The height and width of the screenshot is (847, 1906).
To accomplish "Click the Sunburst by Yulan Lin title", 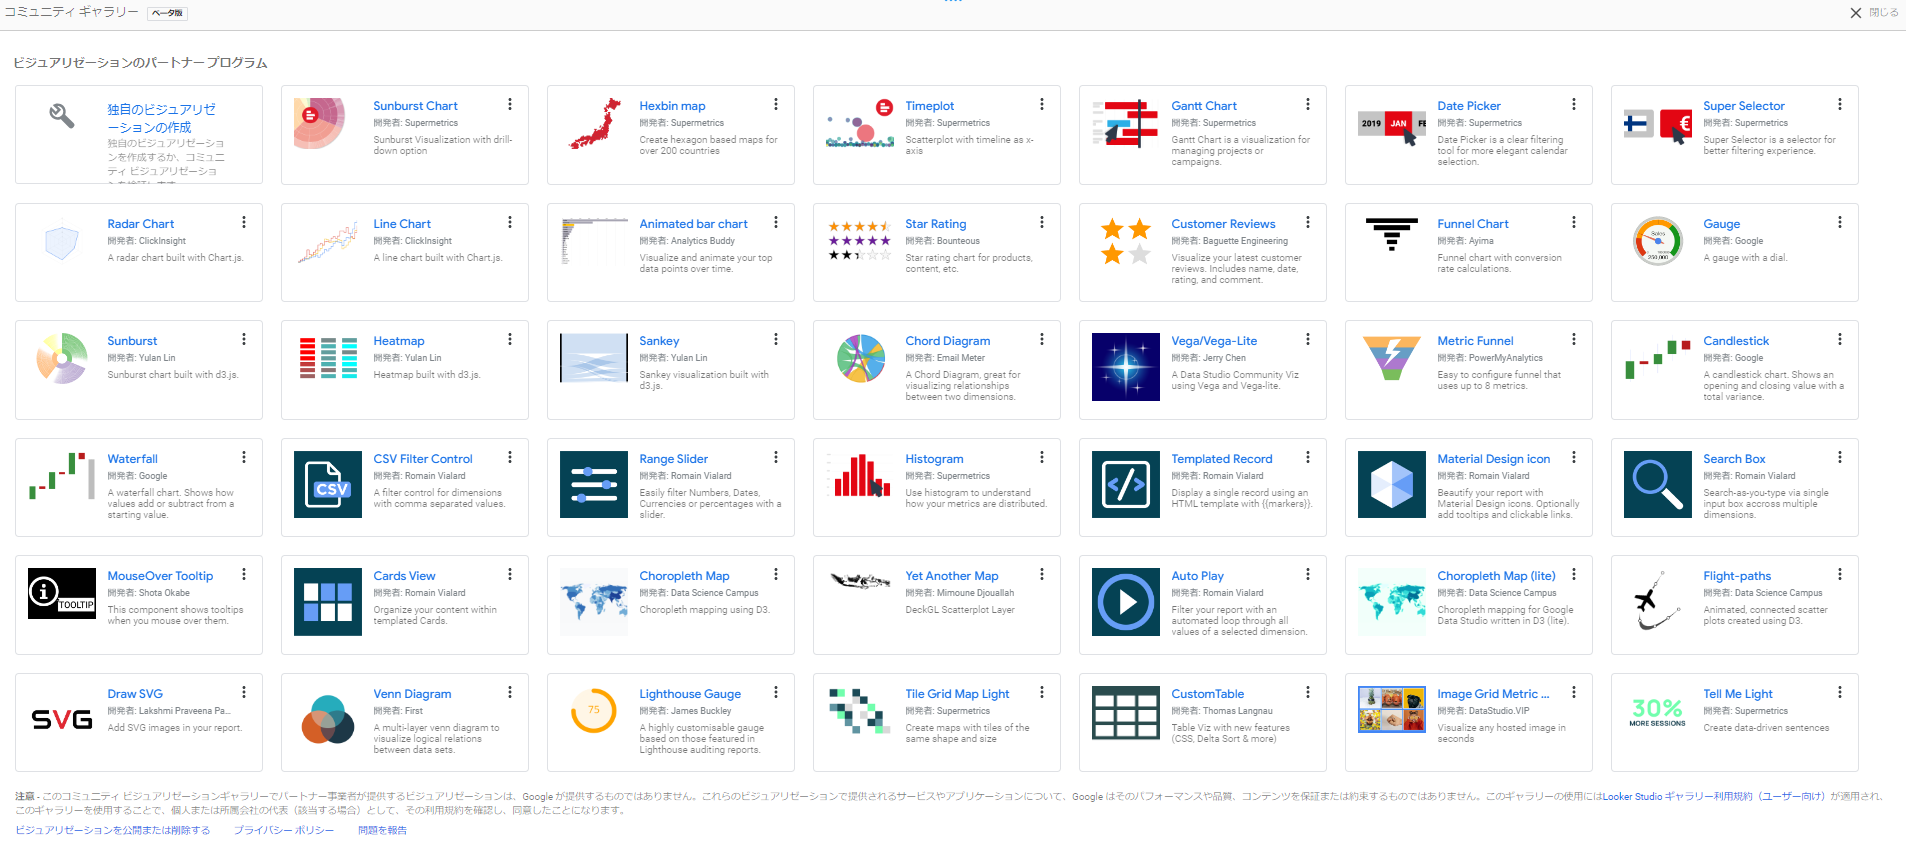I will [132, 341].
